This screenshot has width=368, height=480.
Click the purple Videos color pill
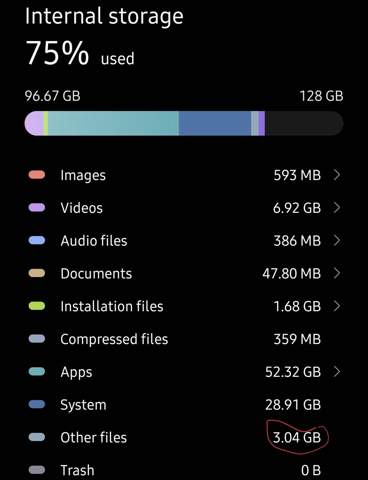click(37, 208)
